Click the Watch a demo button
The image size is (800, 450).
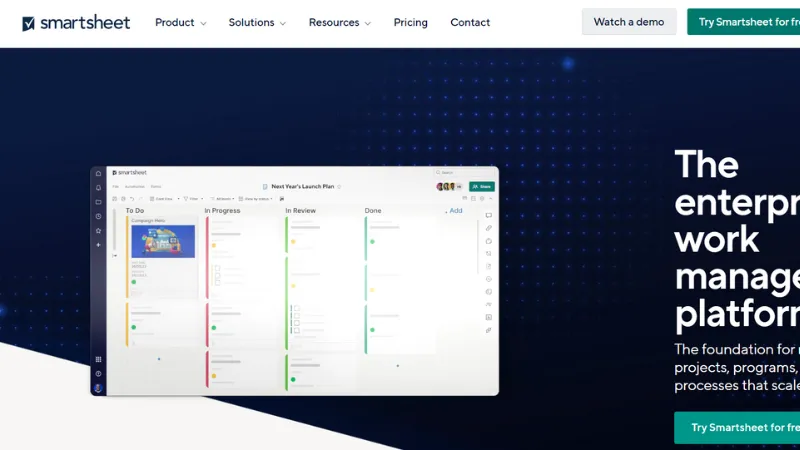click(628, 22)
